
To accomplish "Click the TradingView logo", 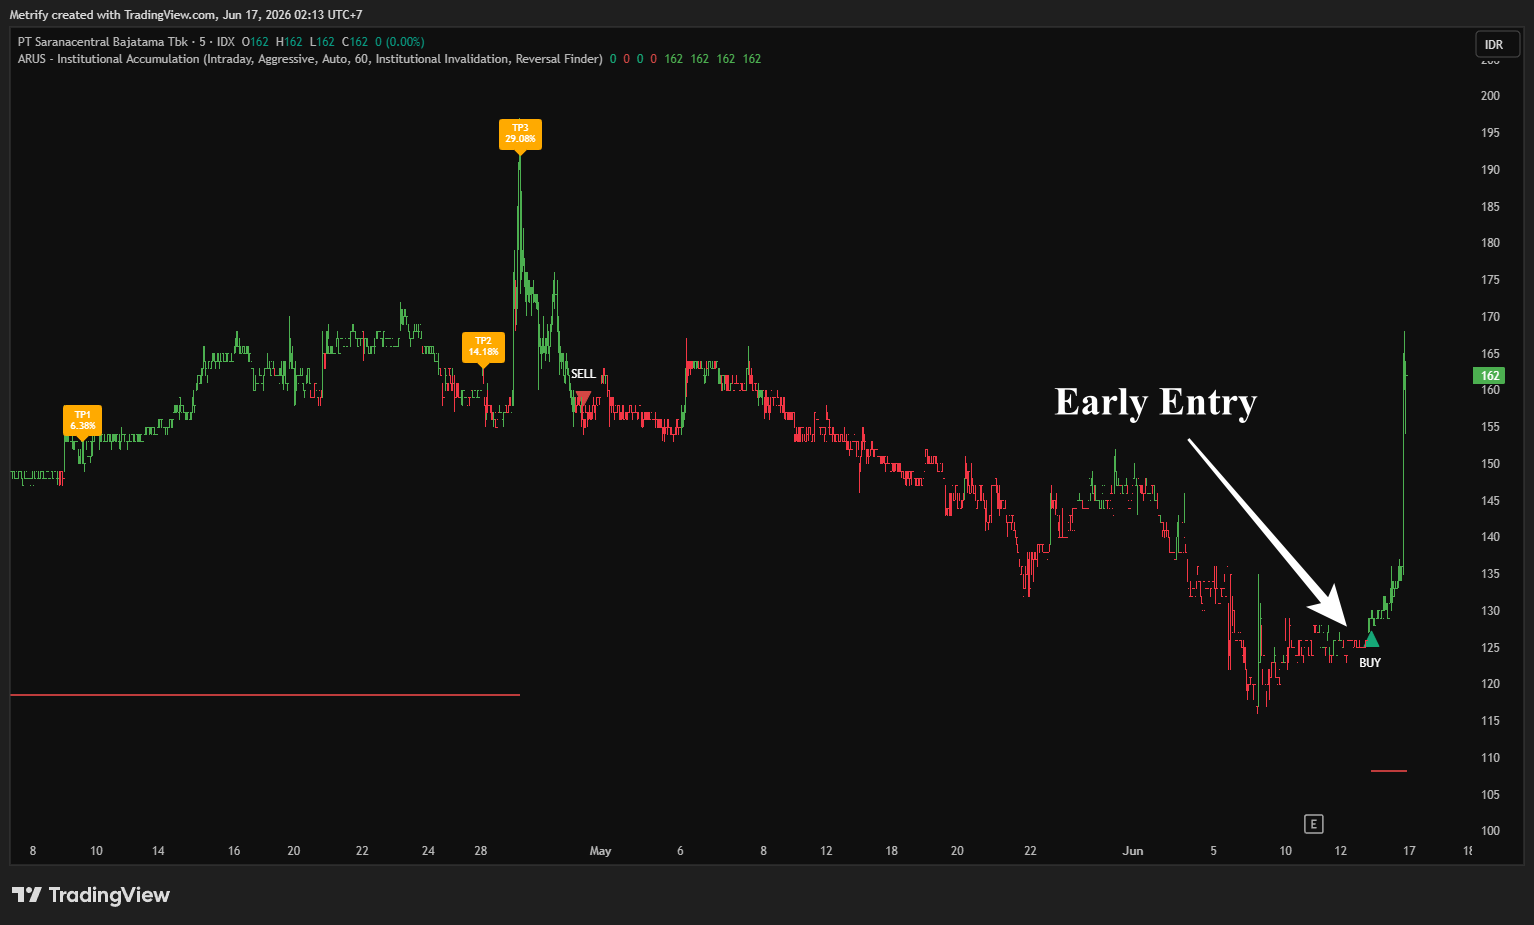I will pos(91,895).
